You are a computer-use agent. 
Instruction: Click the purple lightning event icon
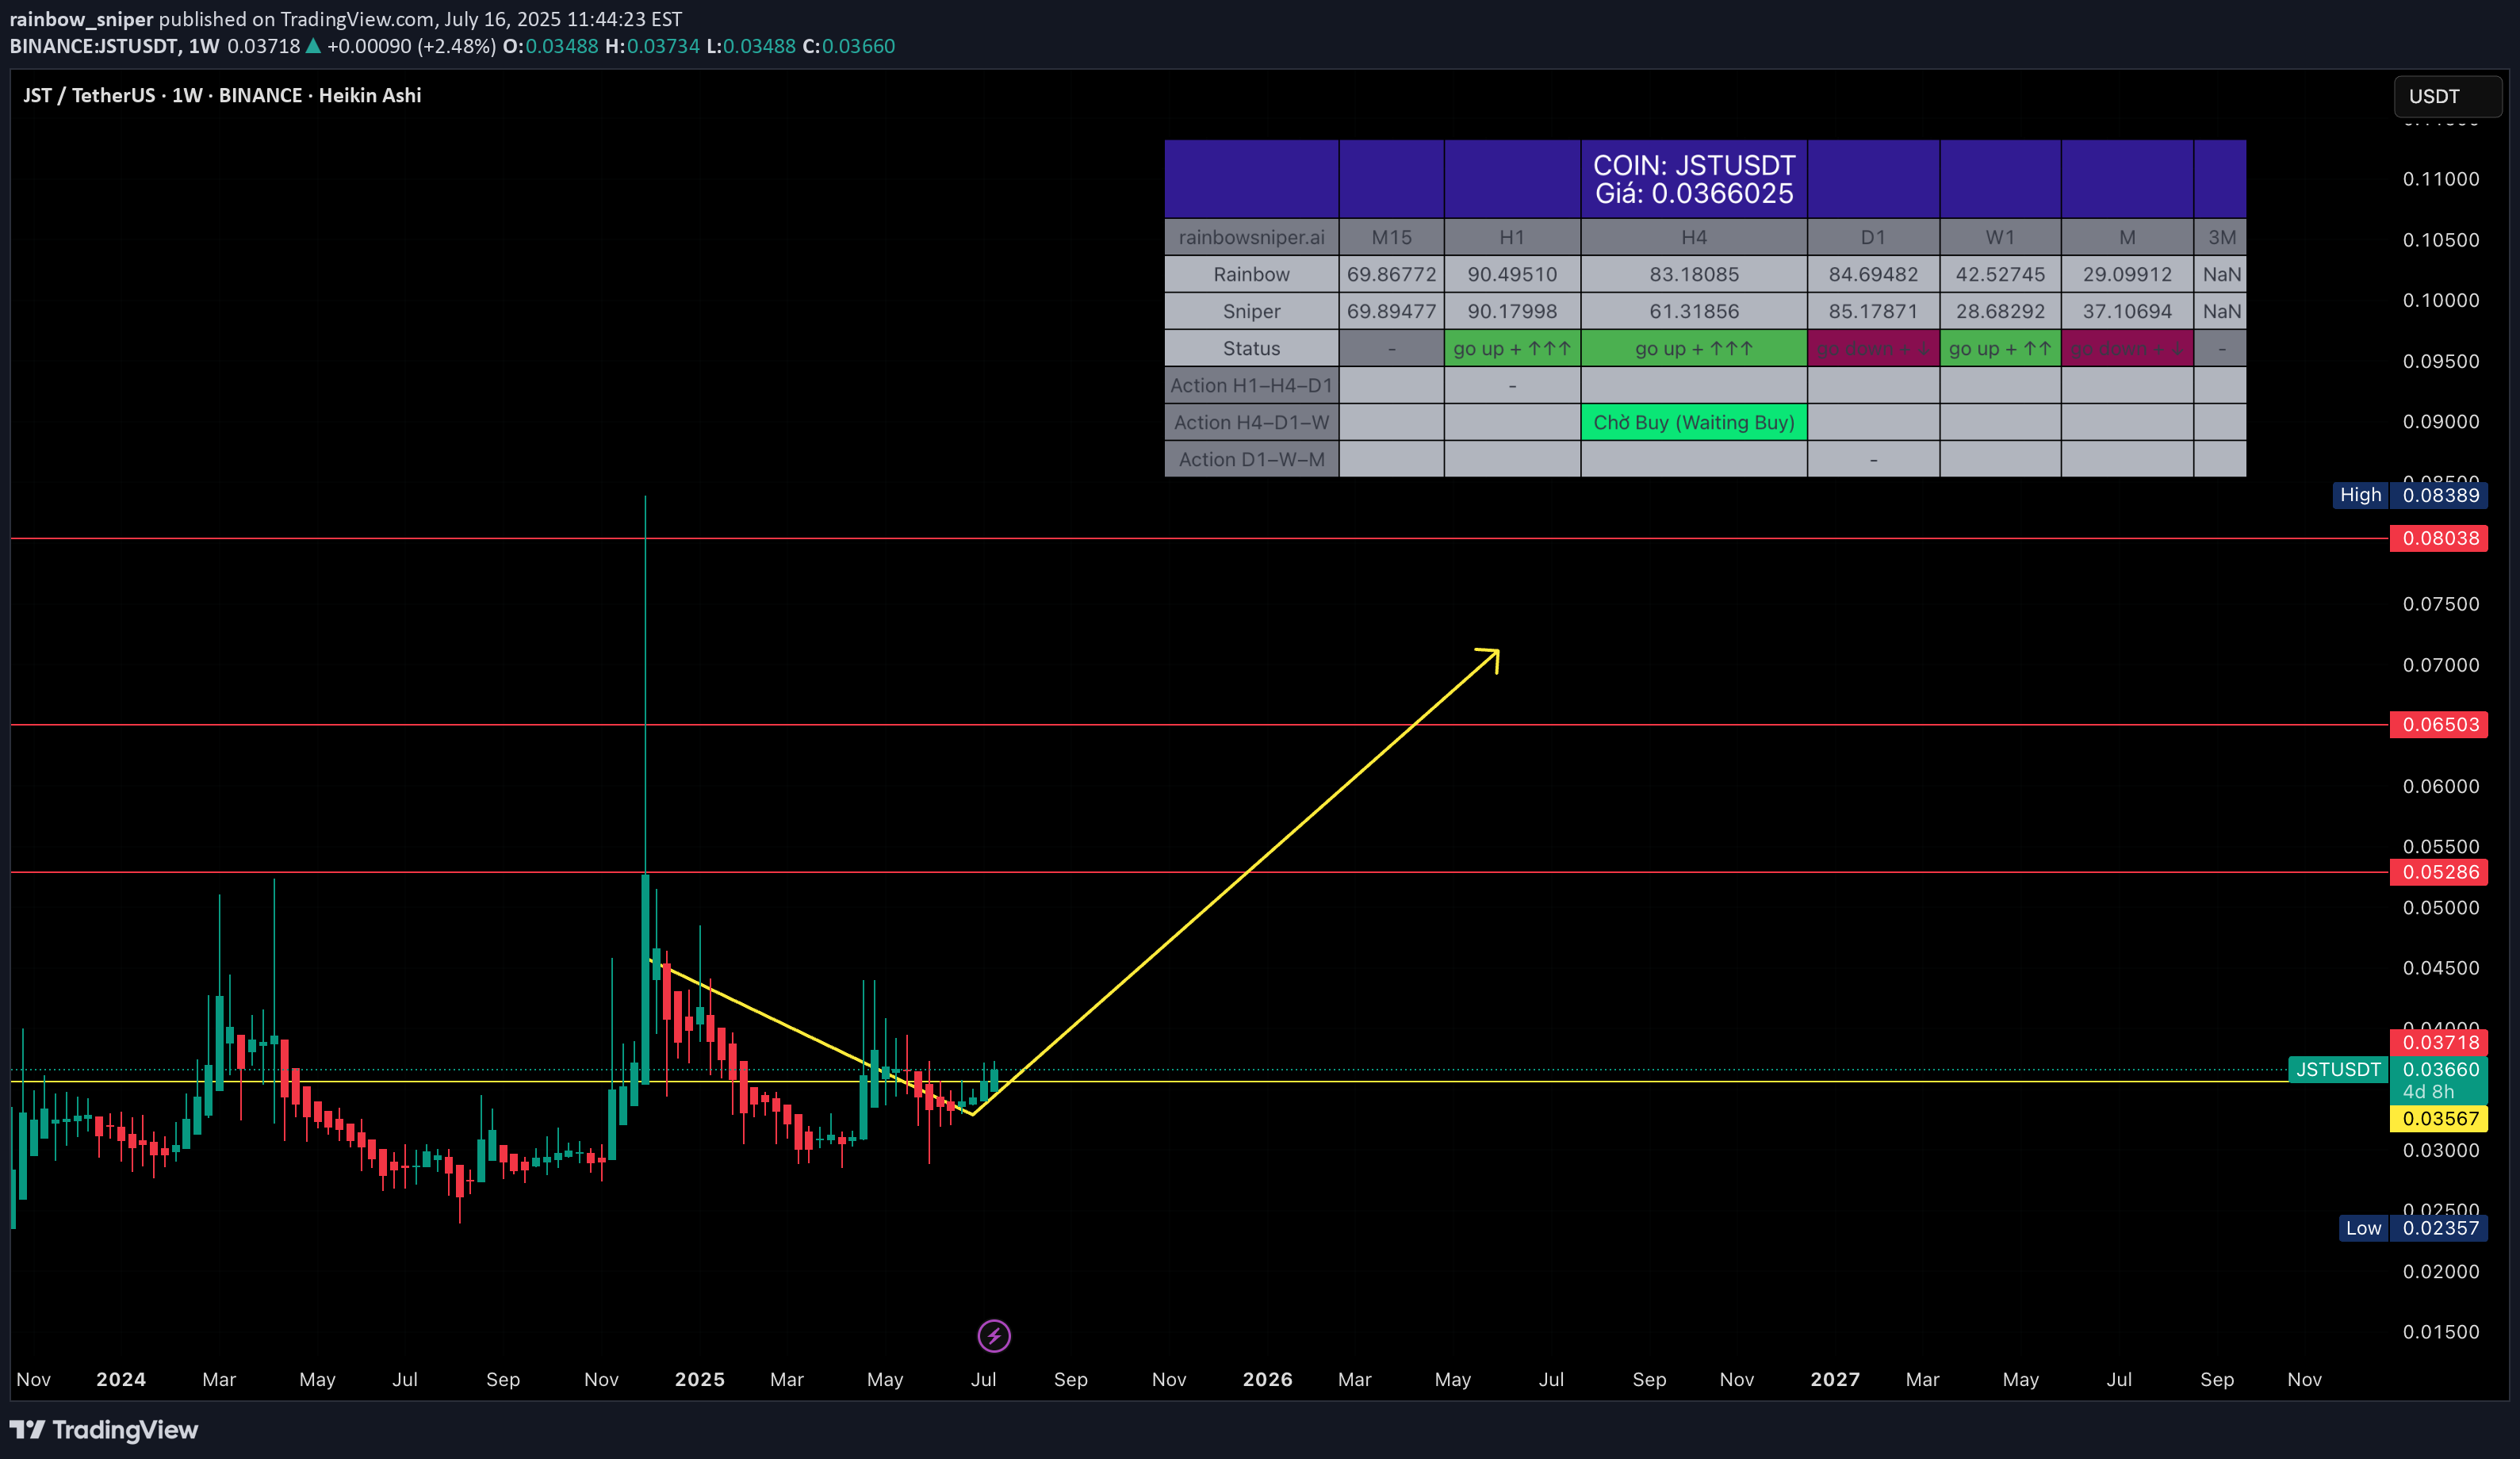[993, 1335]
